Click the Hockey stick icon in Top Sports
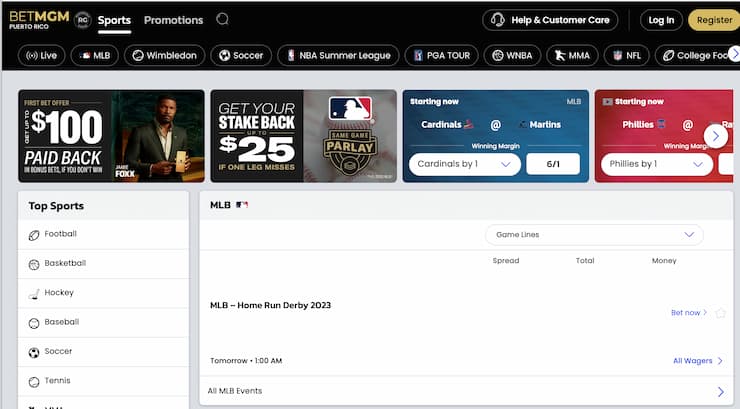 pyautogui.click(x=34, y=294)
